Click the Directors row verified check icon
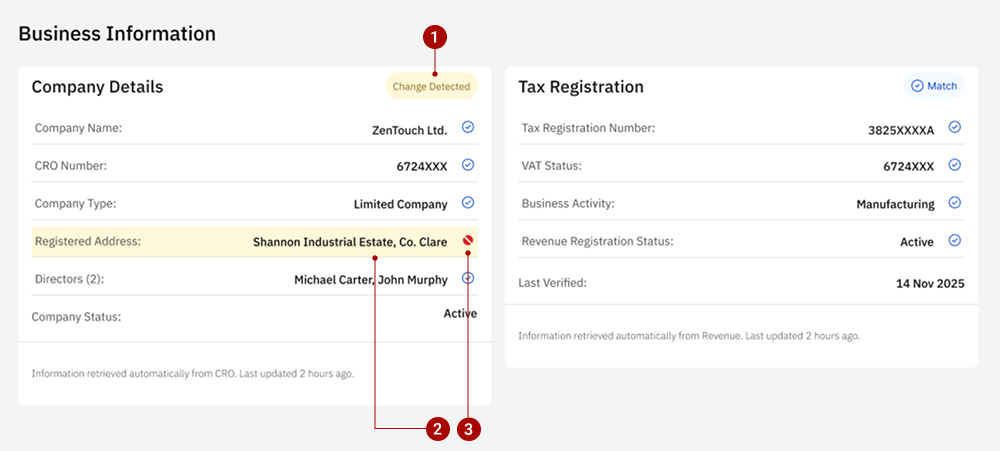The width and height of the screenshot is (1000, 451). (x=468, y=279)
